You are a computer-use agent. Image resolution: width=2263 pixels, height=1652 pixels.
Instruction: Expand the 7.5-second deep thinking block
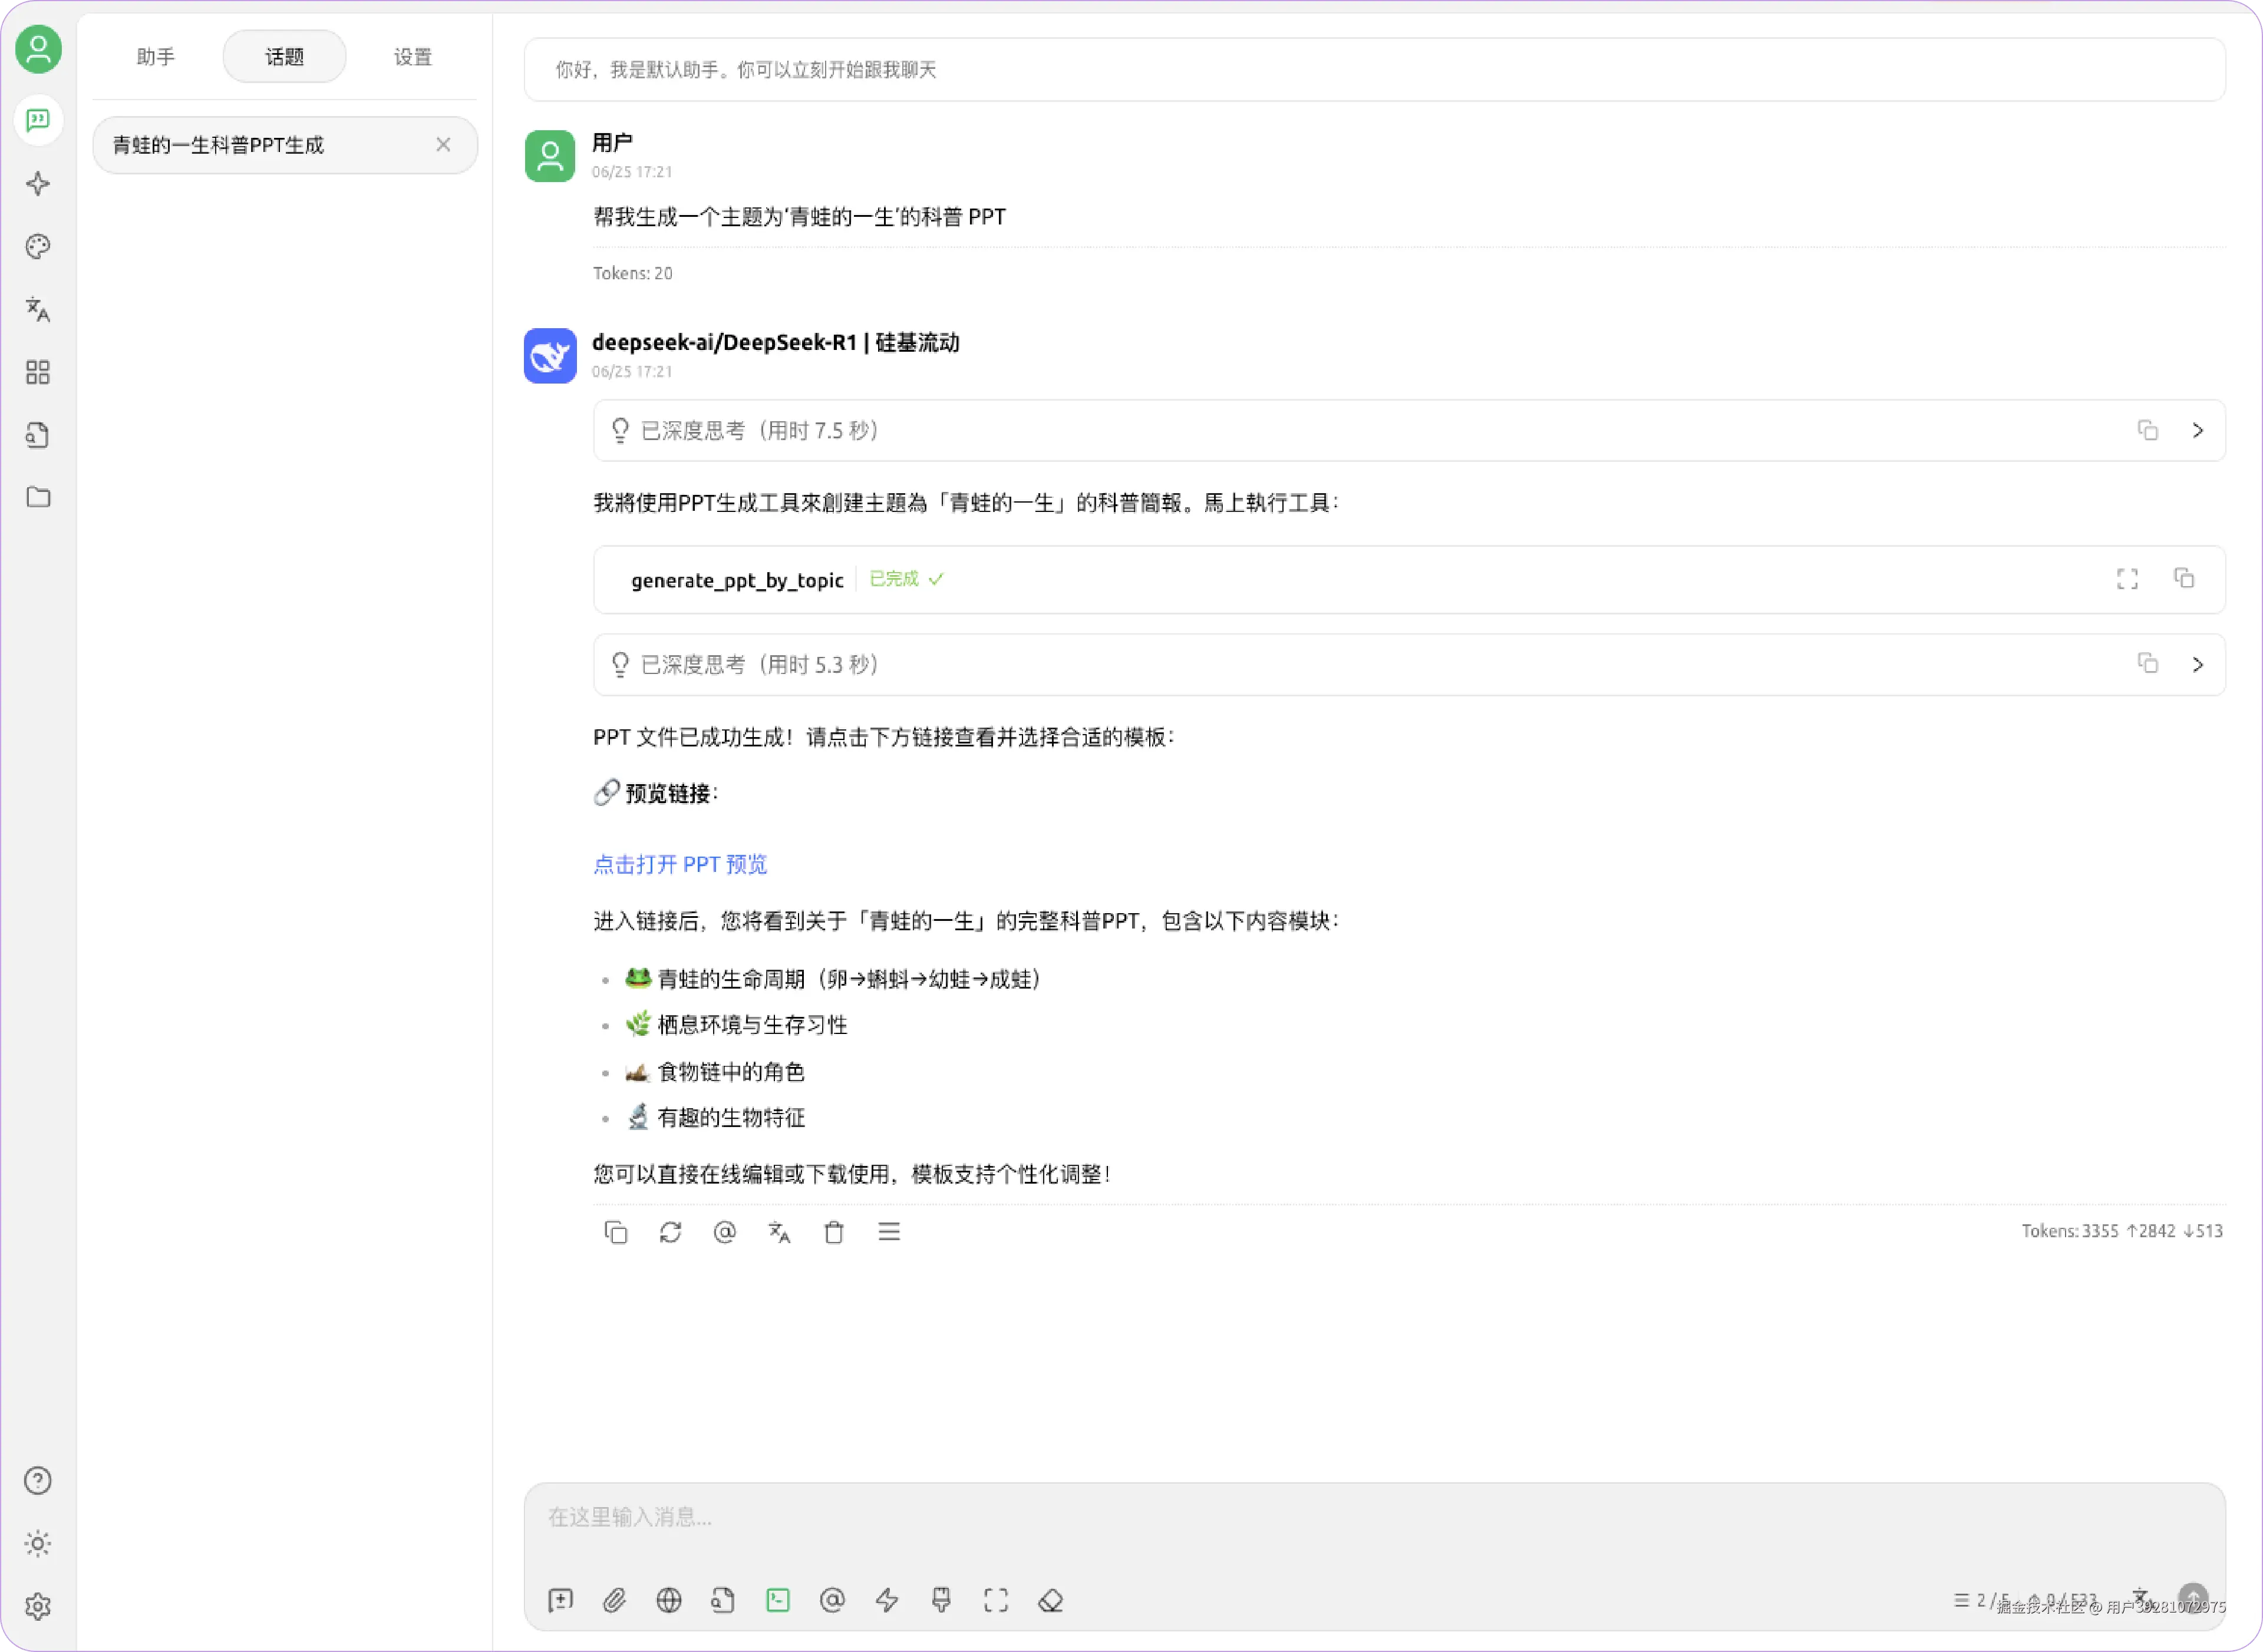coord(2197,430)
